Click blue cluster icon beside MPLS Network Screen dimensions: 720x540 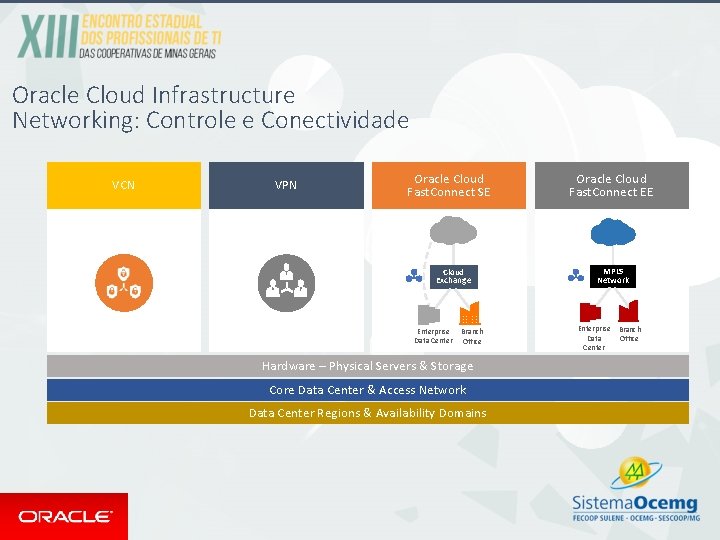pos(576,275)
